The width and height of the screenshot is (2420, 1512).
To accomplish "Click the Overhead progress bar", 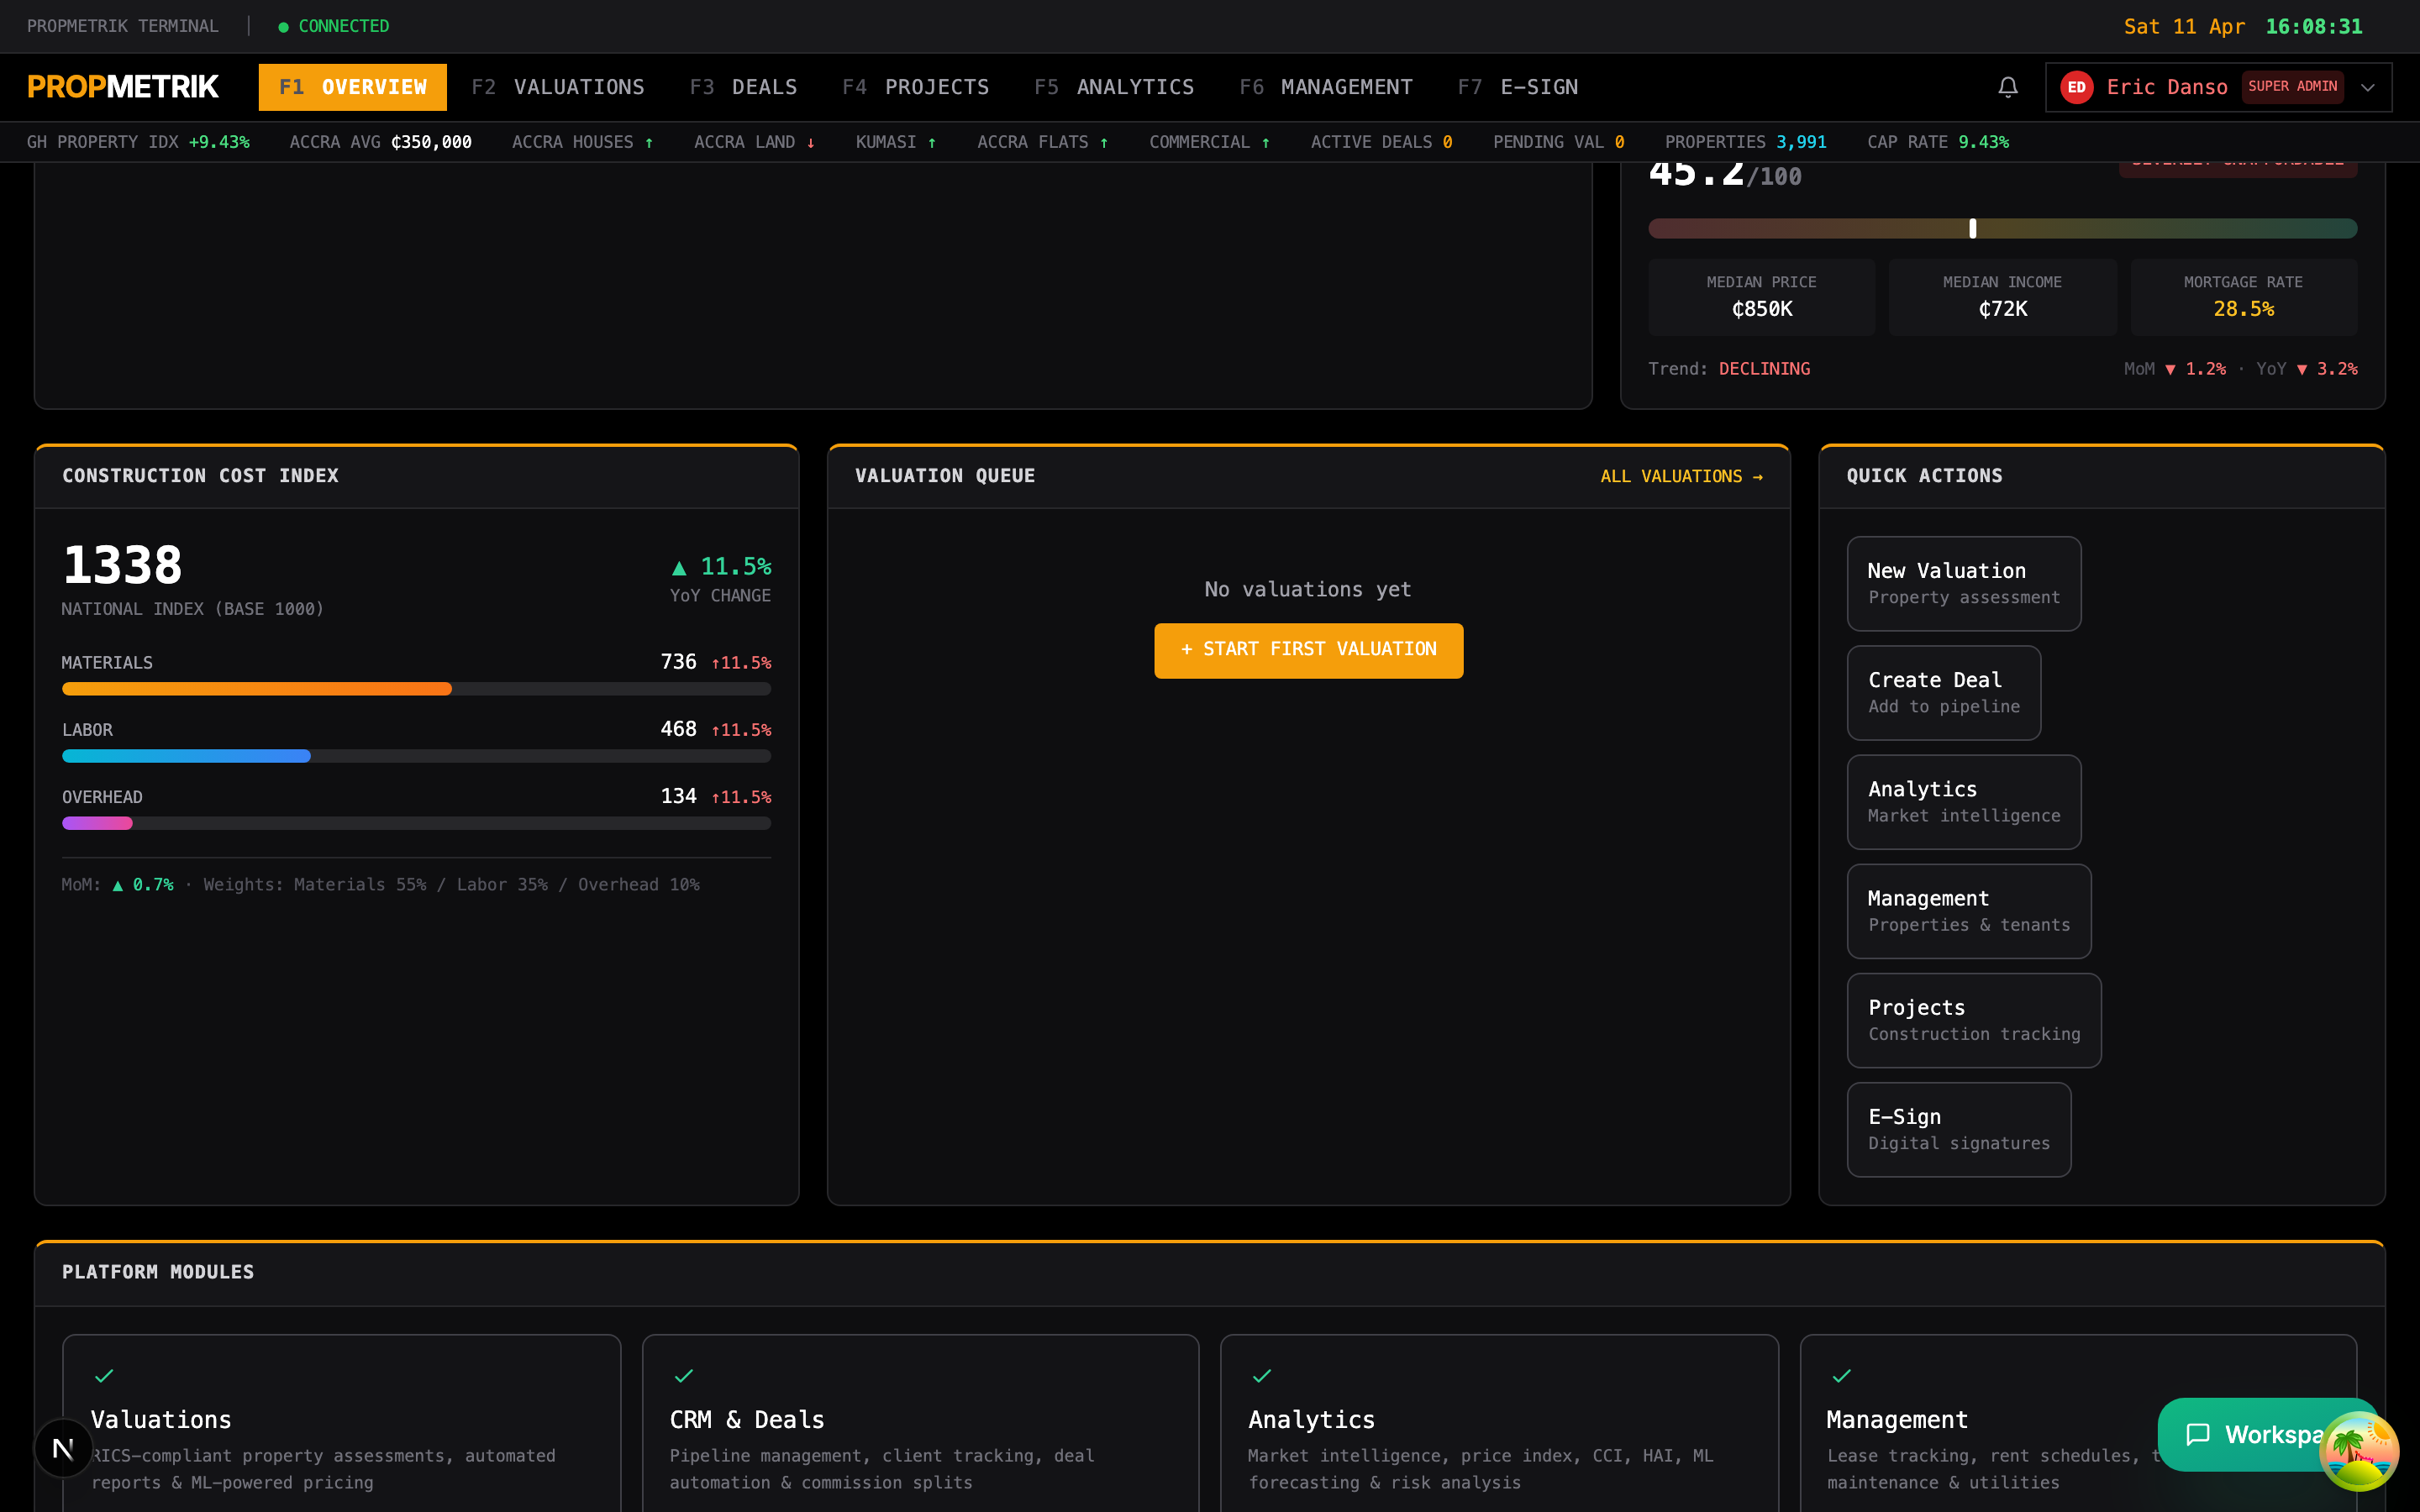I will click(x=416, y=822).
